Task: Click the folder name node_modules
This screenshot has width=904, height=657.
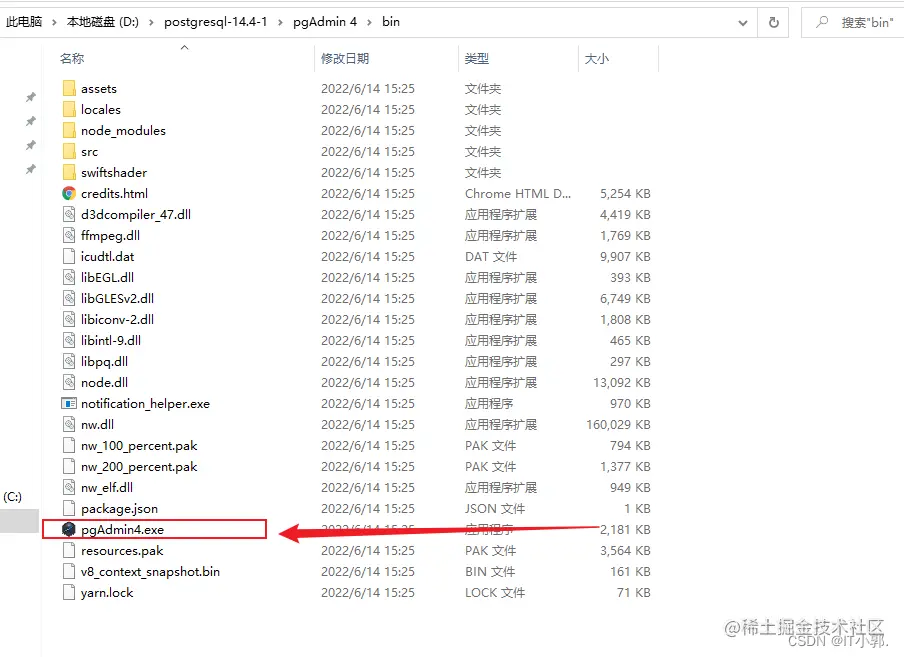Action: click(x=123, y=131)
